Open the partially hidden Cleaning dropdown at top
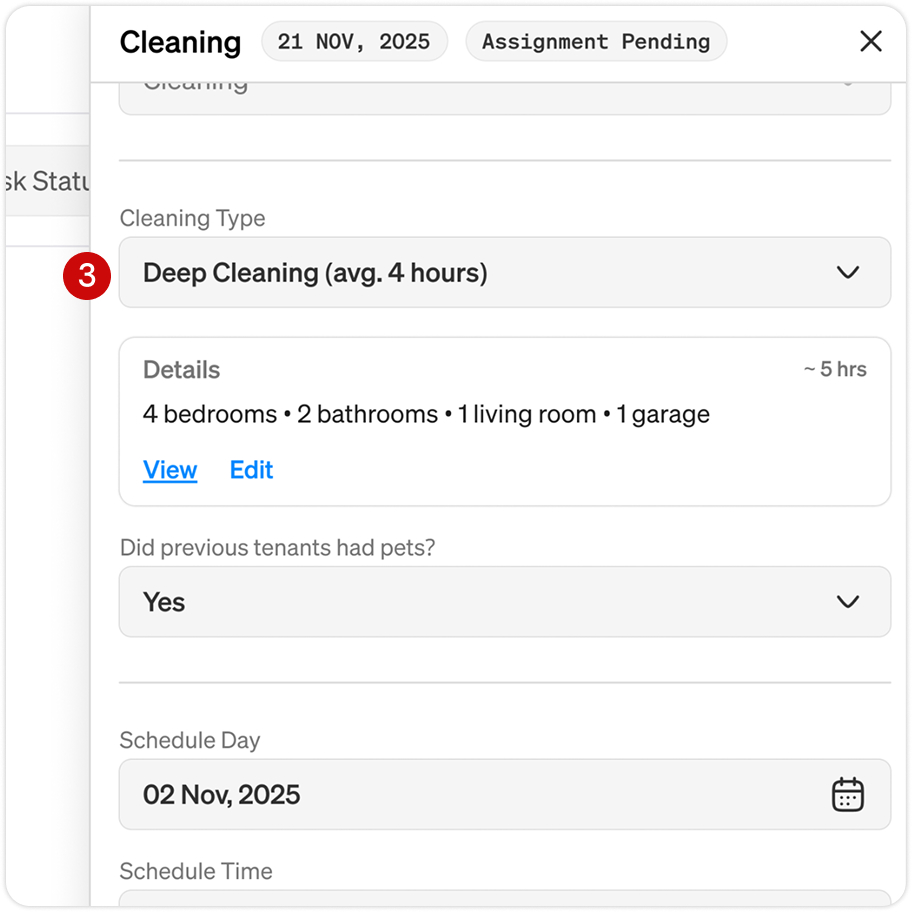The width and height of the screenshot is (912, 912). [504, 97]
